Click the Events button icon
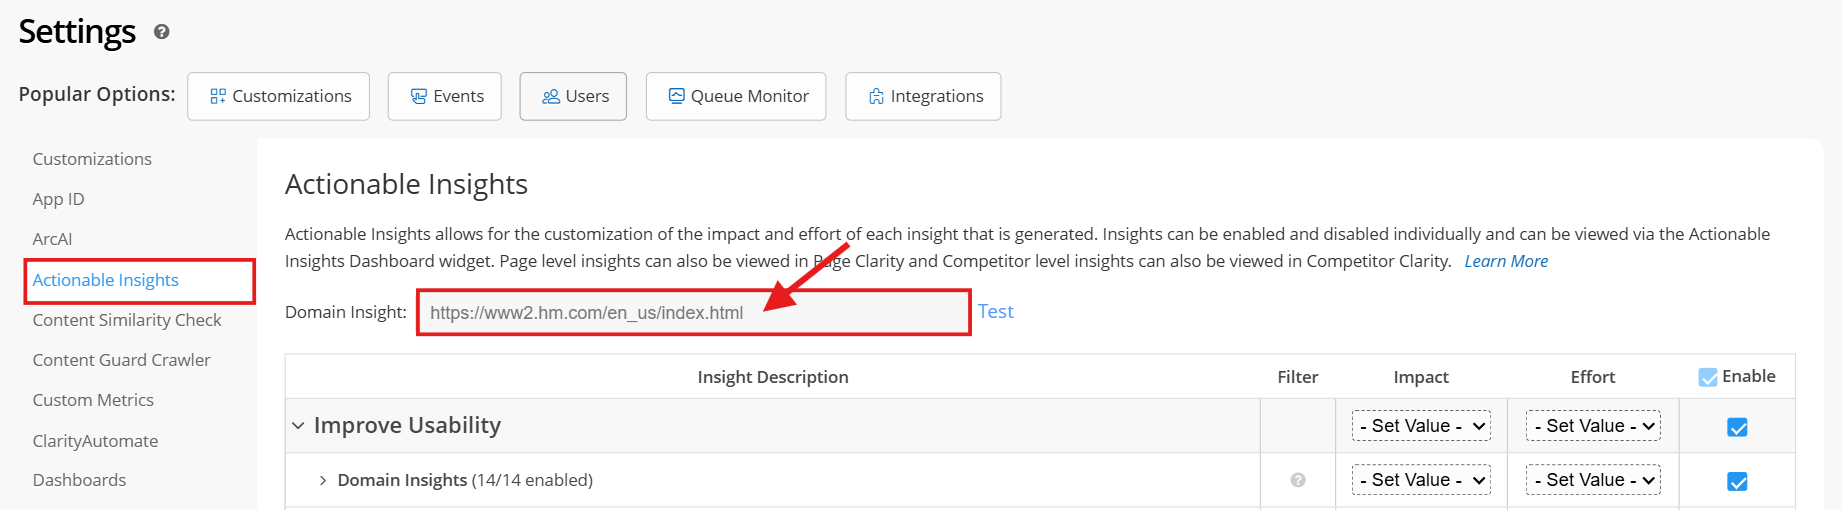This screenshot has width=1842, height=510. click(x=419, y=96)
